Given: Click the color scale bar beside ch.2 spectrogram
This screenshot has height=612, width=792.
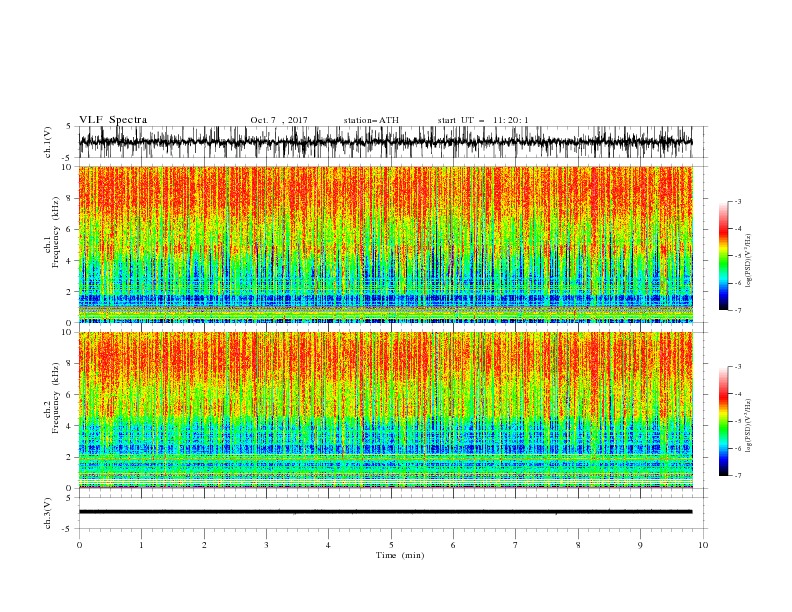Looking at the screenshot, I should tap(723, 421).
